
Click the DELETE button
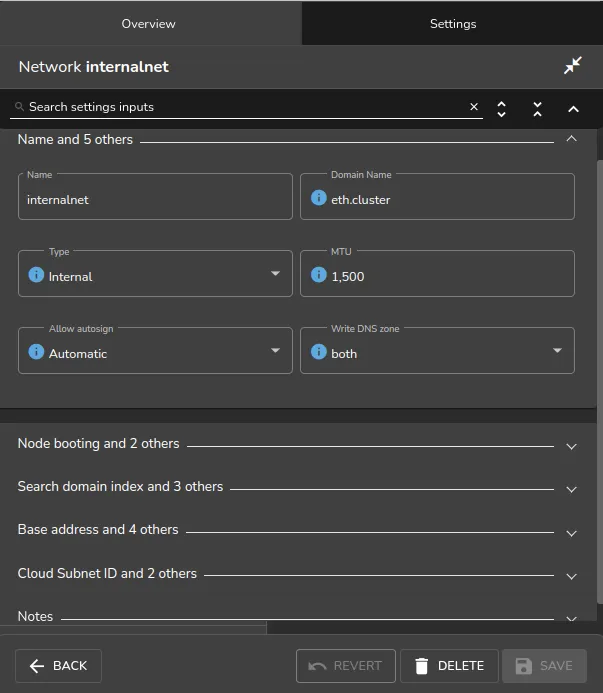point(449,666)
